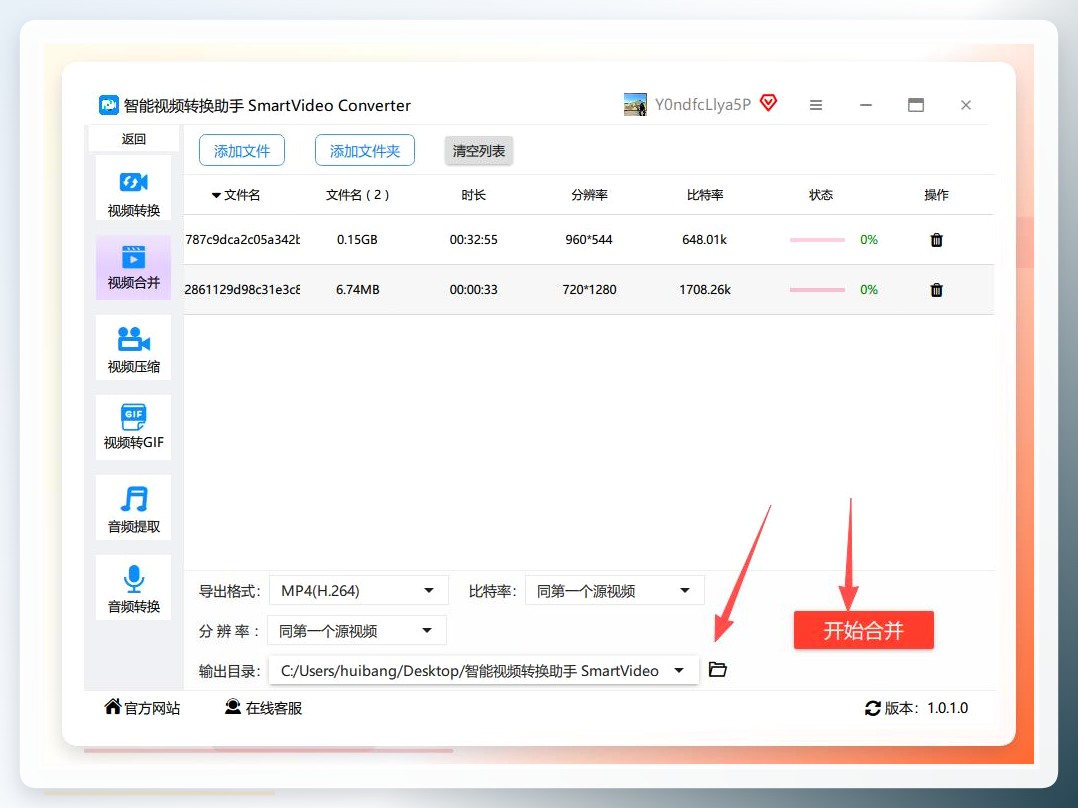Close the SmartVideo Converter window
The height and width of the screenshot is (808, 1078).
click(x=966, y=105)
